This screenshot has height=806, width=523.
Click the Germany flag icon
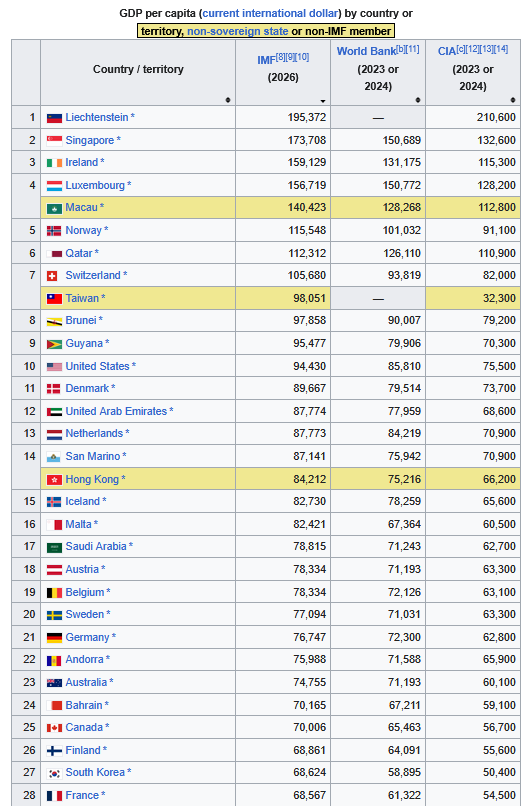[54, 637]
